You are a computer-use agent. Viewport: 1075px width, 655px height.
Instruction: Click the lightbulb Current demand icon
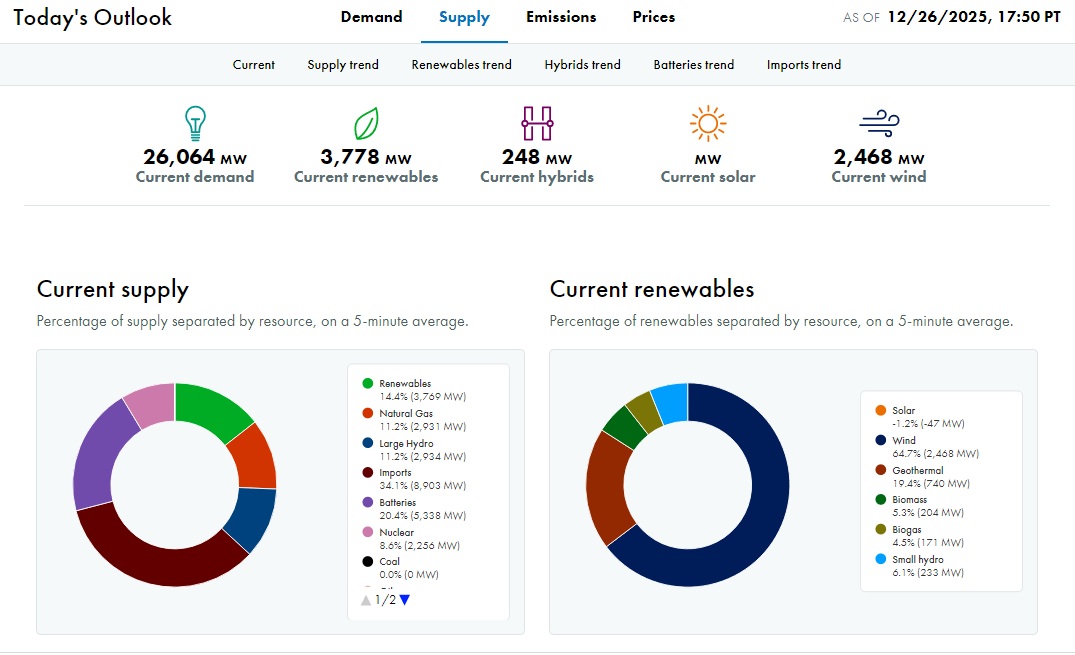coord(195,122)
